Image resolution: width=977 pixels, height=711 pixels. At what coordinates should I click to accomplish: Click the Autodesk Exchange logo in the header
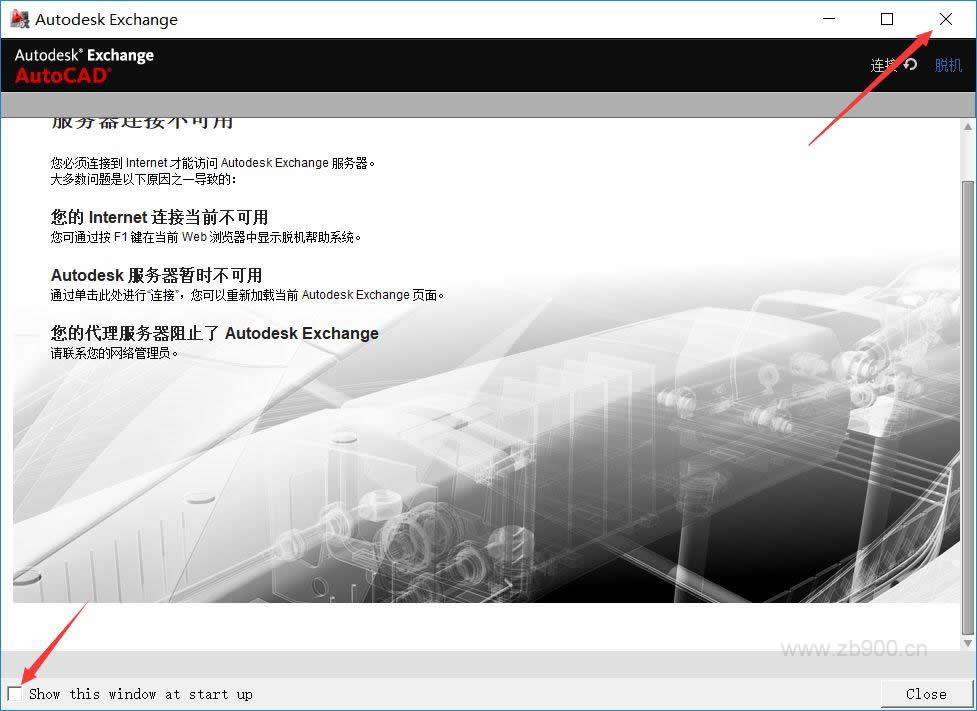click(85, 55)
